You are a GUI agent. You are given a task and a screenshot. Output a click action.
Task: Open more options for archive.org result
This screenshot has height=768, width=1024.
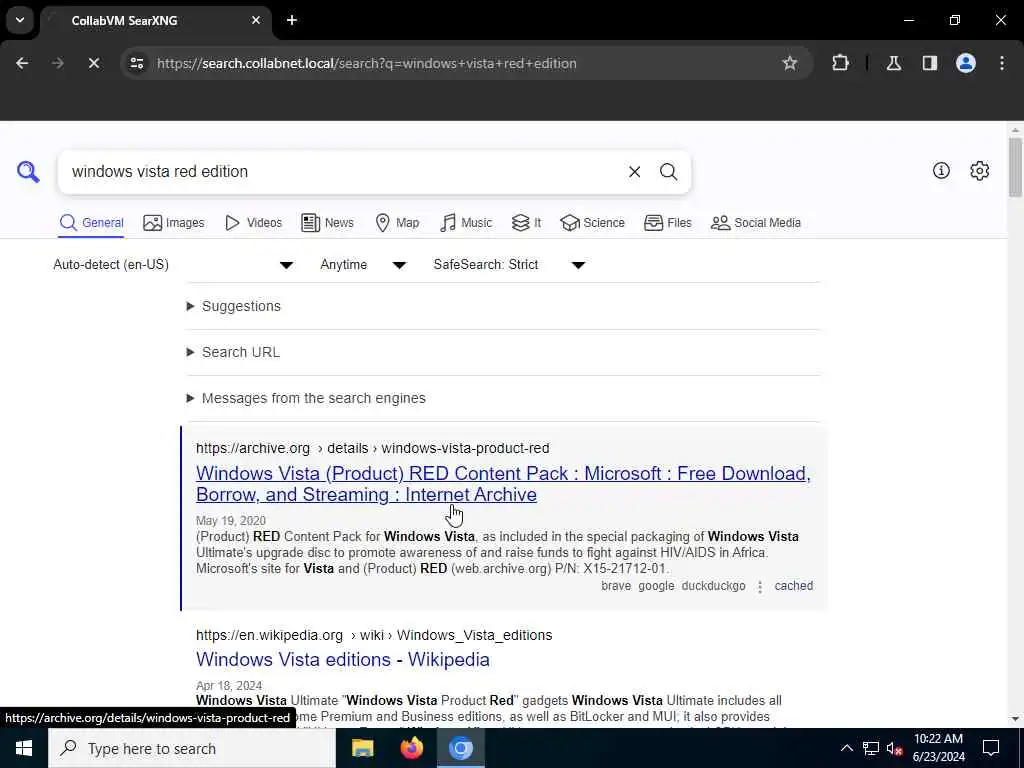760,586
